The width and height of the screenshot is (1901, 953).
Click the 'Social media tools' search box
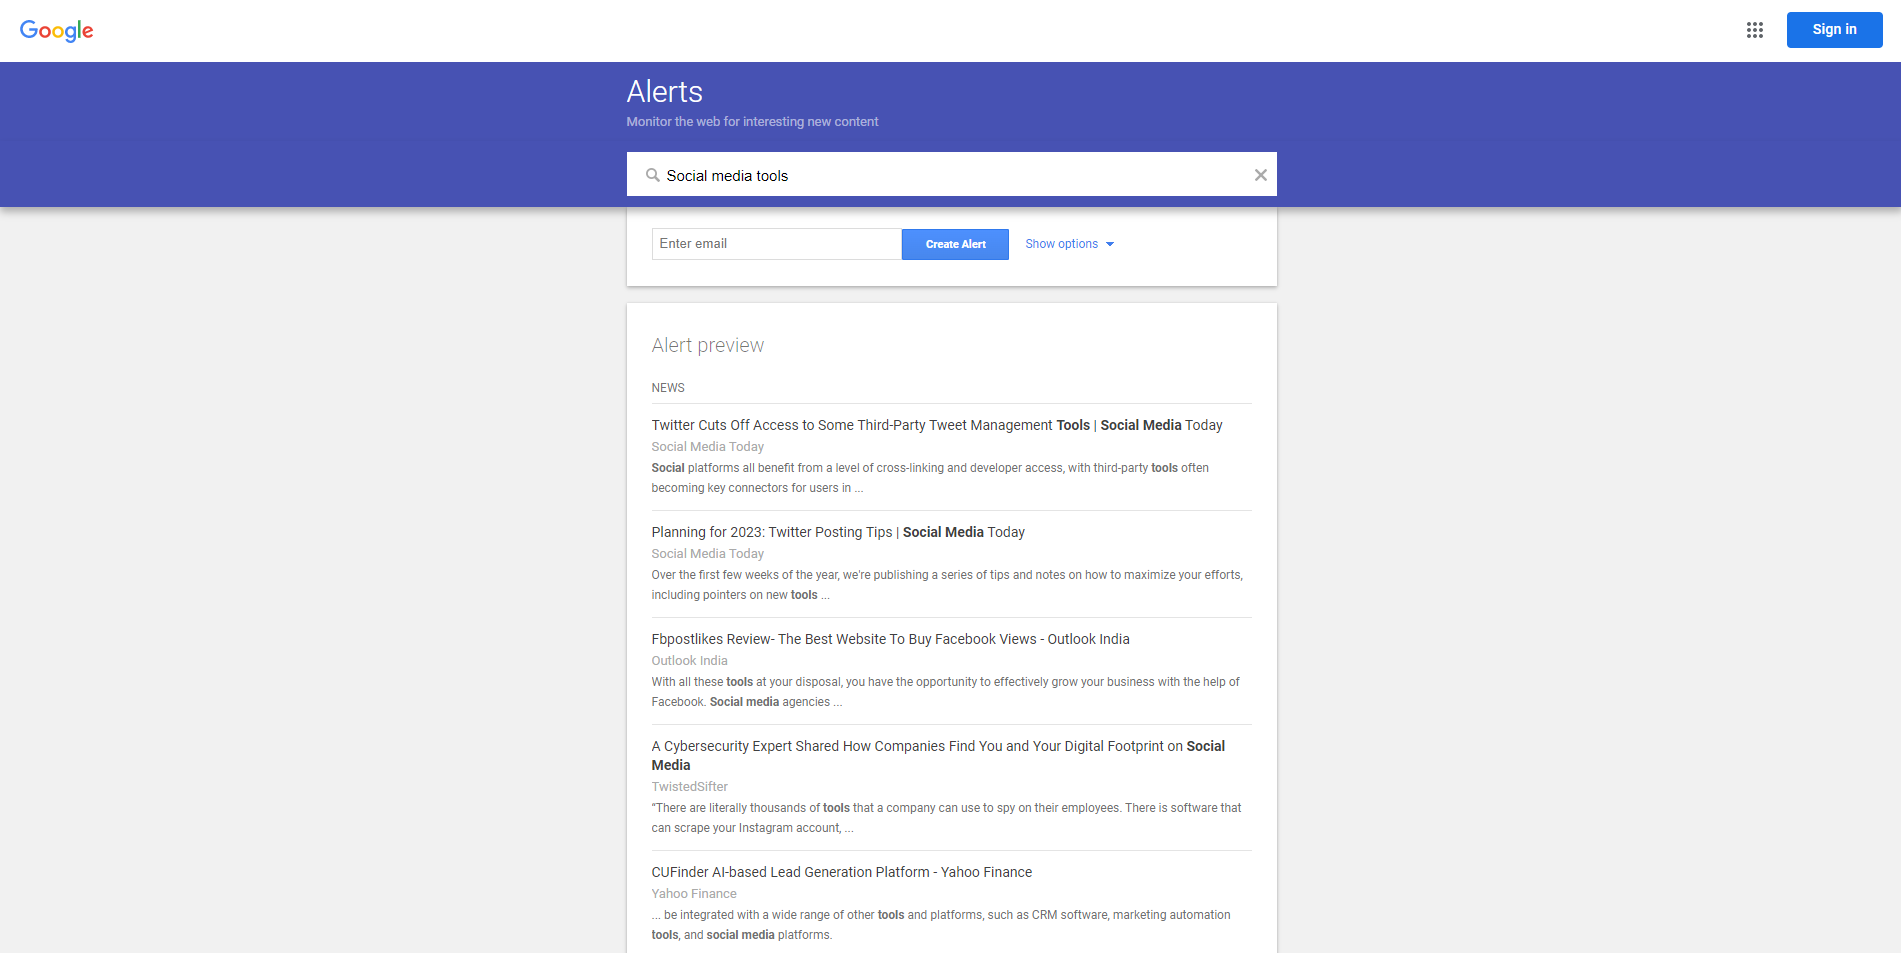[951, 175]
